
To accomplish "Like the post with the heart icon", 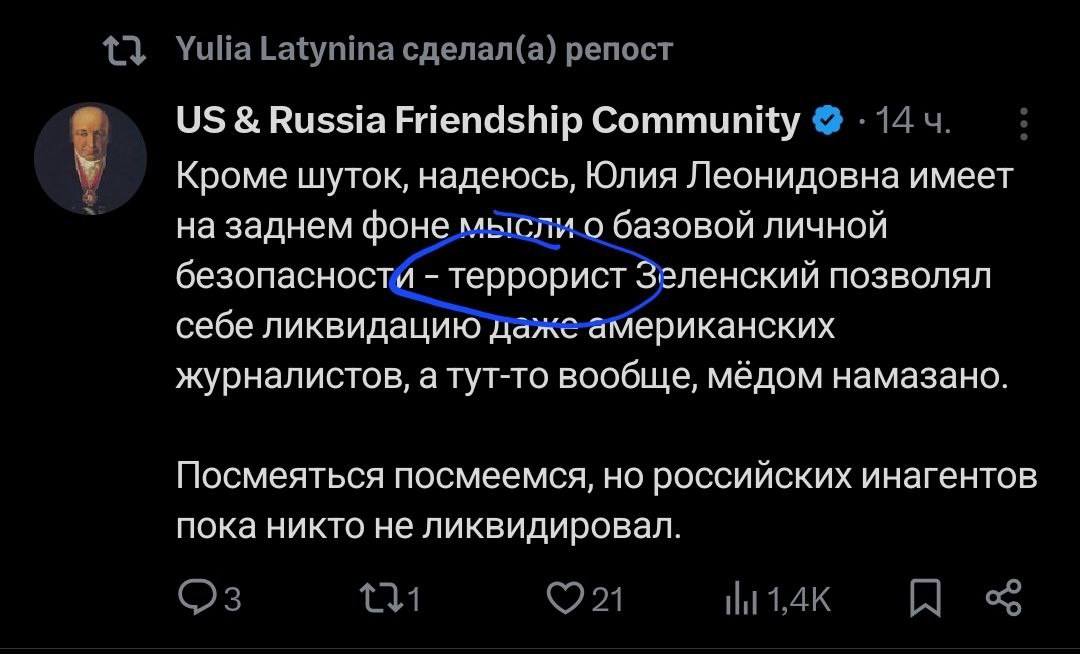I will [566, 597].
